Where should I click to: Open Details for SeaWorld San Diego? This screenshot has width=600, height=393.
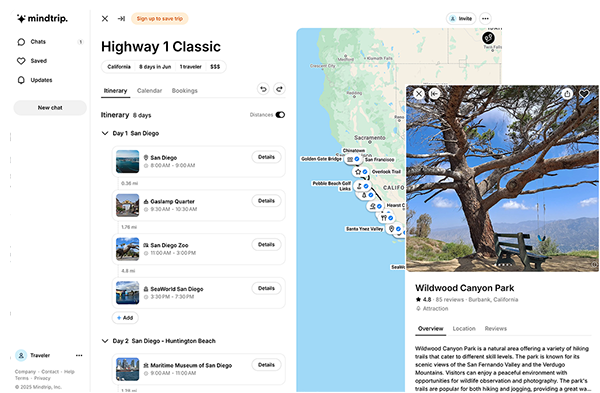point(266,288)
